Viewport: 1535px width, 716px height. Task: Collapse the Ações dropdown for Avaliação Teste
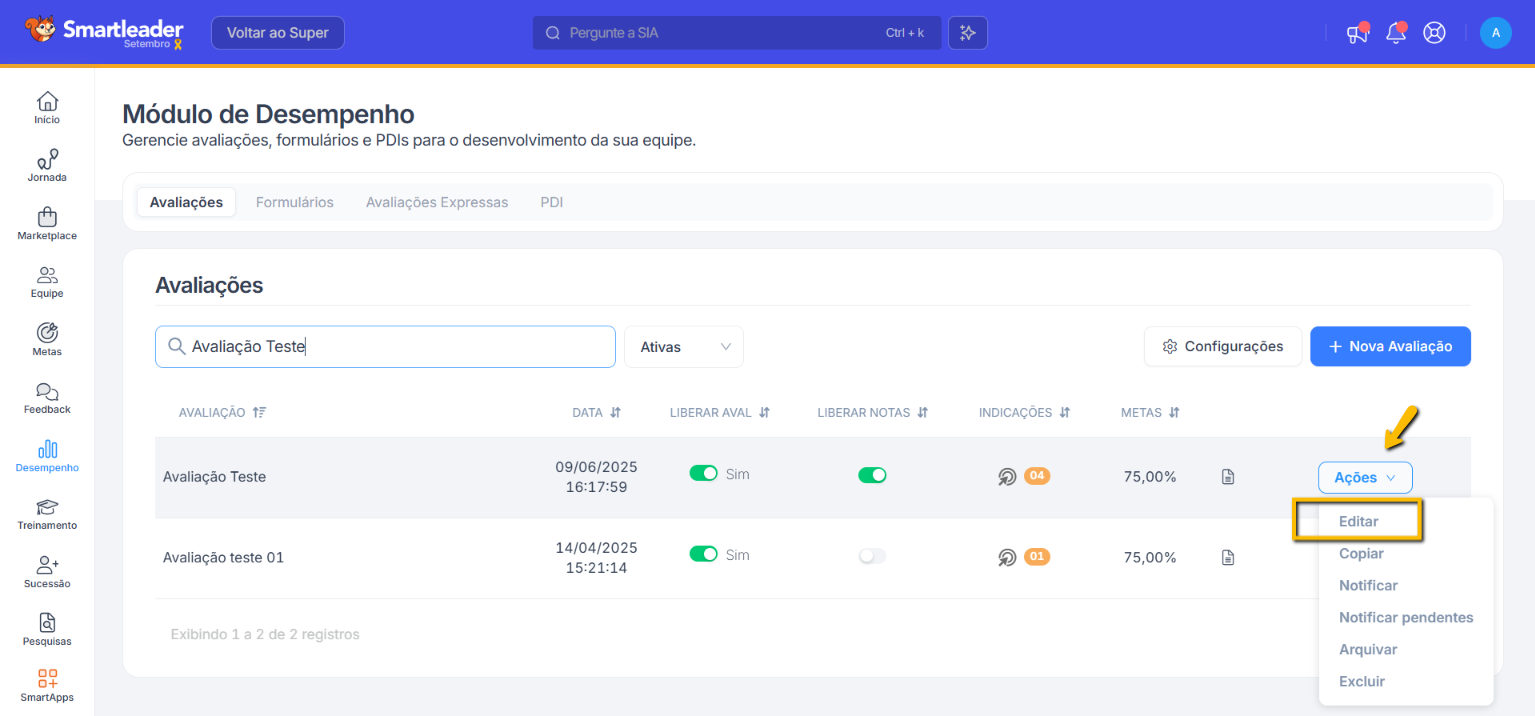(1365, 478)
